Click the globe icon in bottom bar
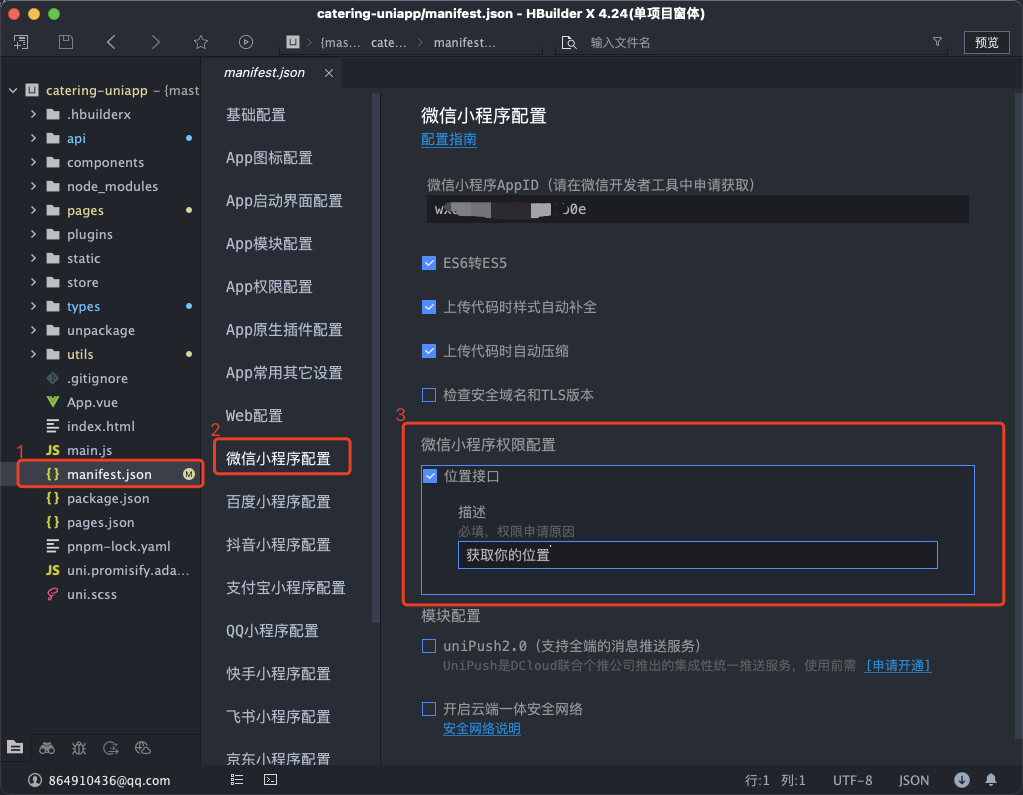This screenshot has height=795, width=1023. pos(143,747)
